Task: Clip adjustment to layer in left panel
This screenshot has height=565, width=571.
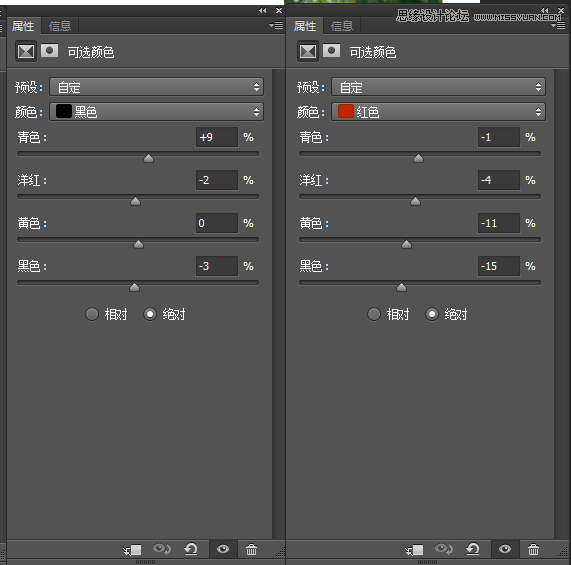Action: click(x=133, y=549)
